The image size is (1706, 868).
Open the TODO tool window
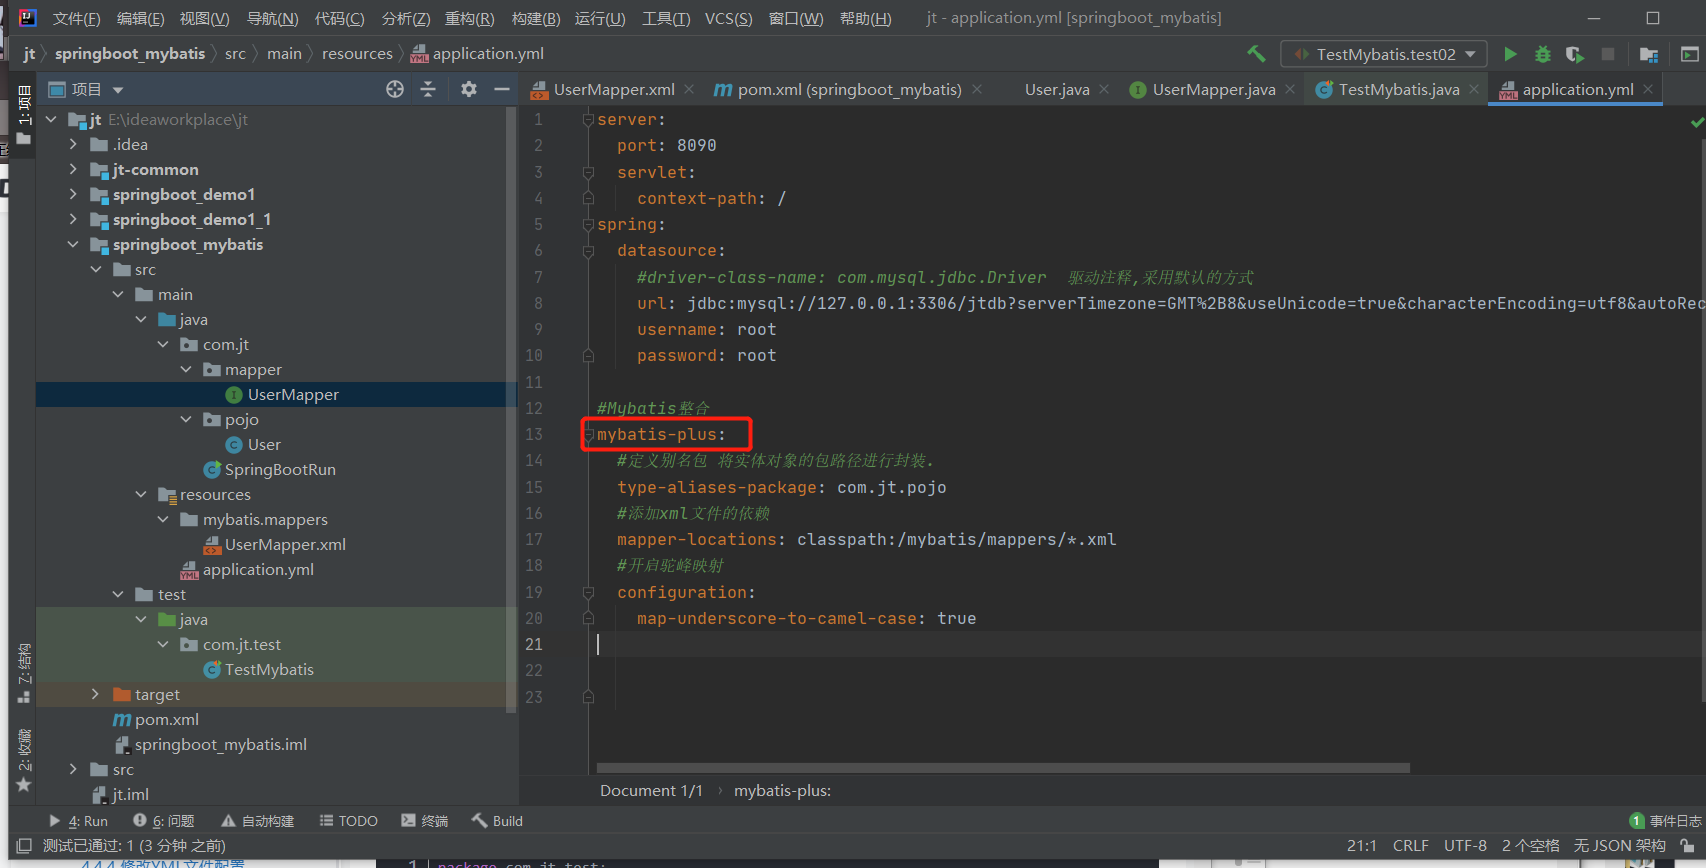coord(348,821)
